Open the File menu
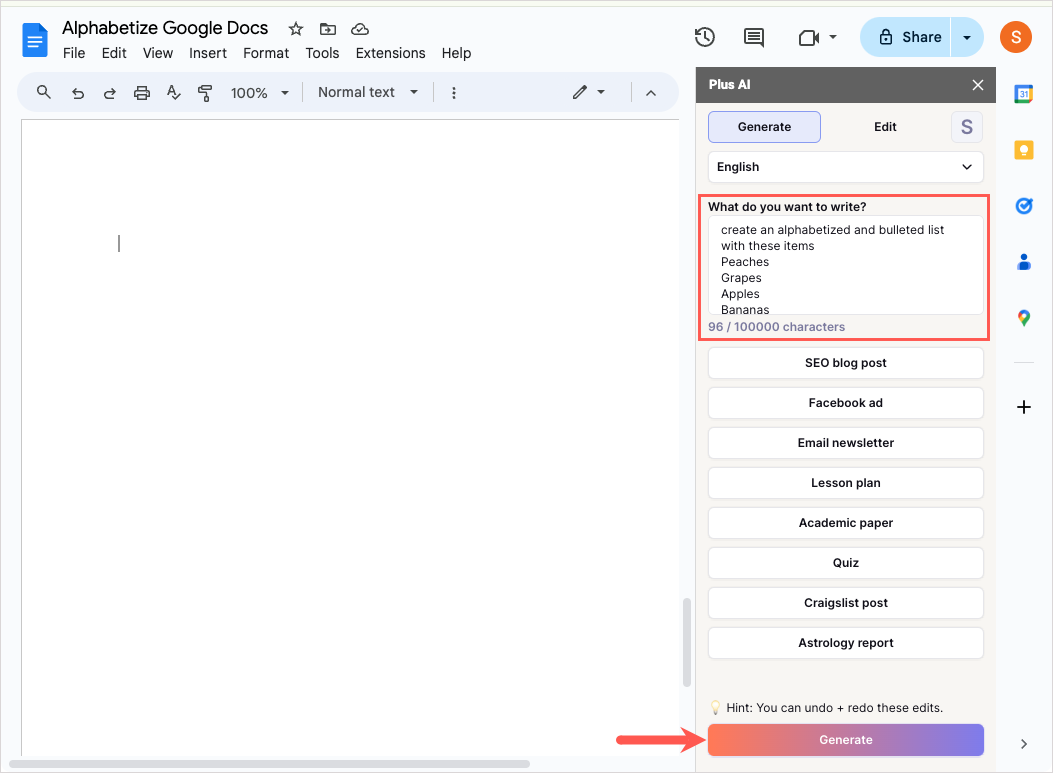Viewport: 1053px width, 773px height. click(x=74, y=53)
